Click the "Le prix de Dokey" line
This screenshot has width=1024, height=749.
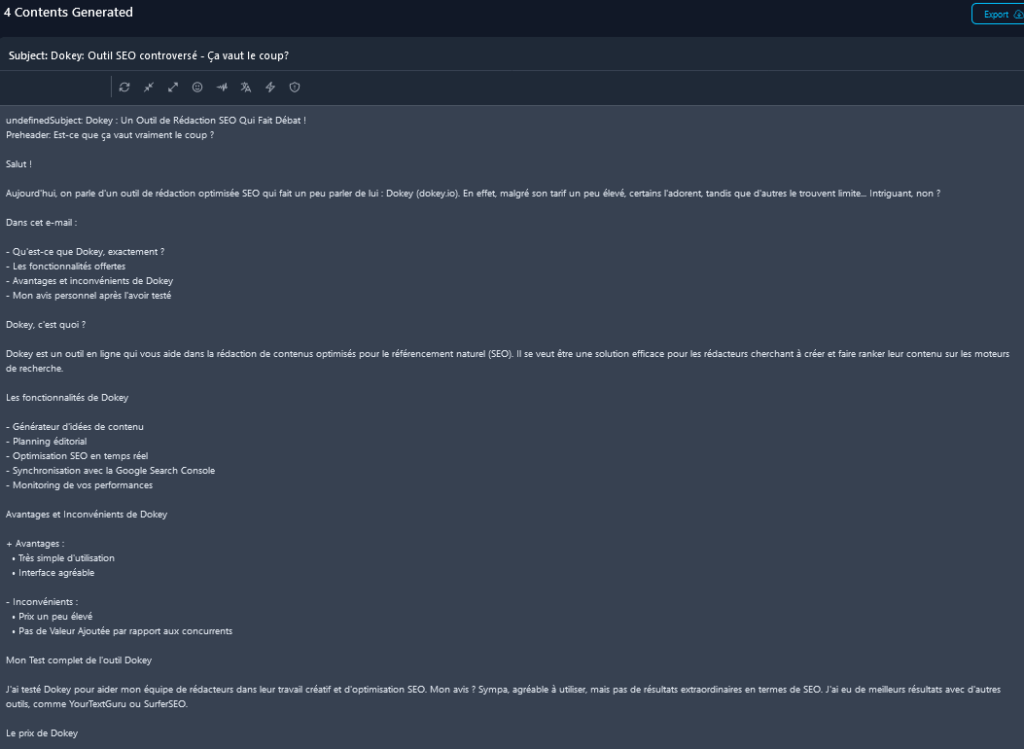click(42, 733)
